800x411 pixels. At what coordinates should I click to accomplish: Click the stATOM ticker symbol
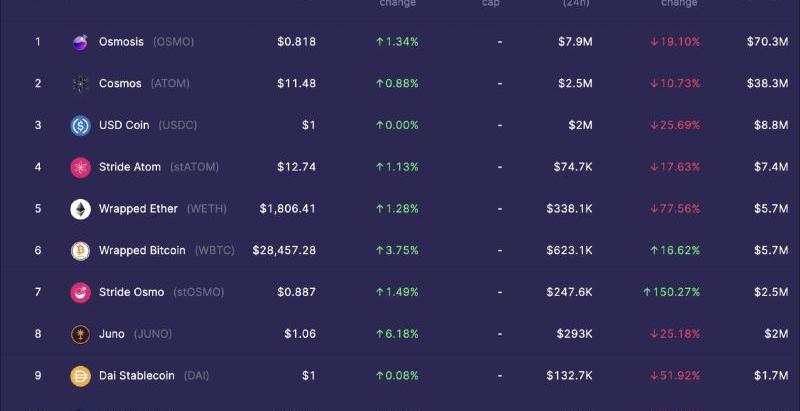coord(194,167)
